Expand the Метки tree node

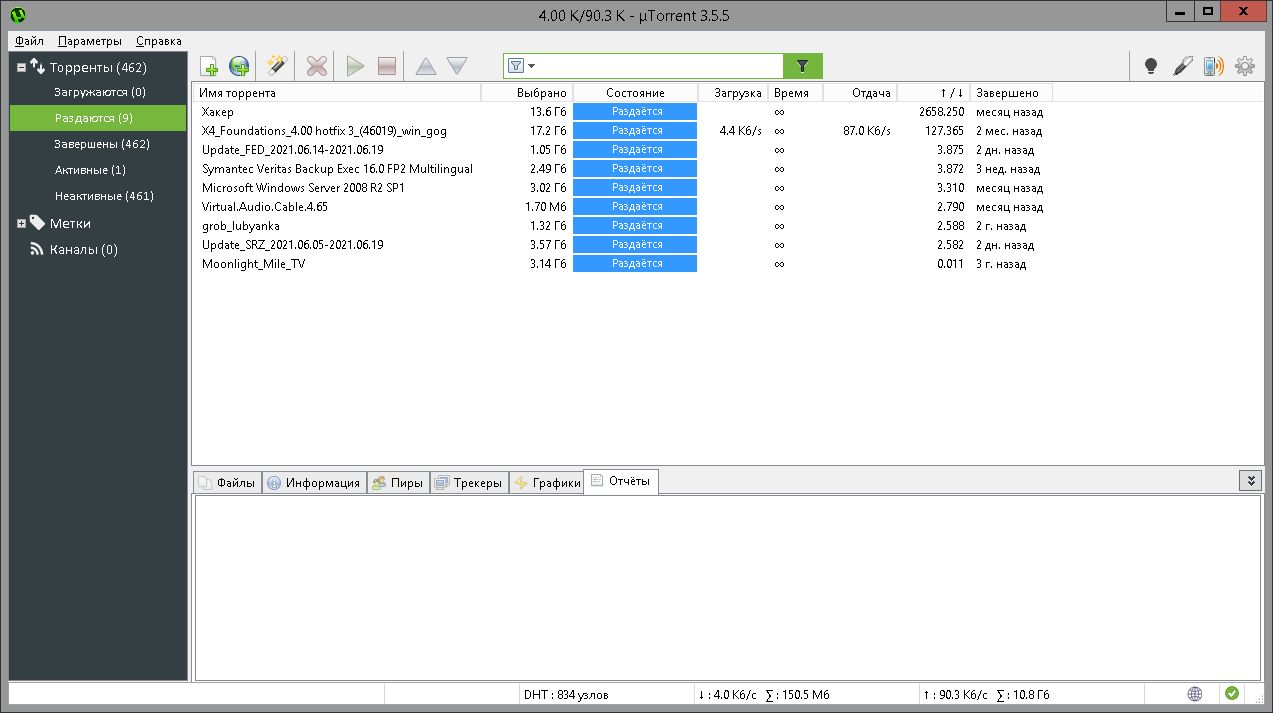pyautogui.click(x=21, y=224)
